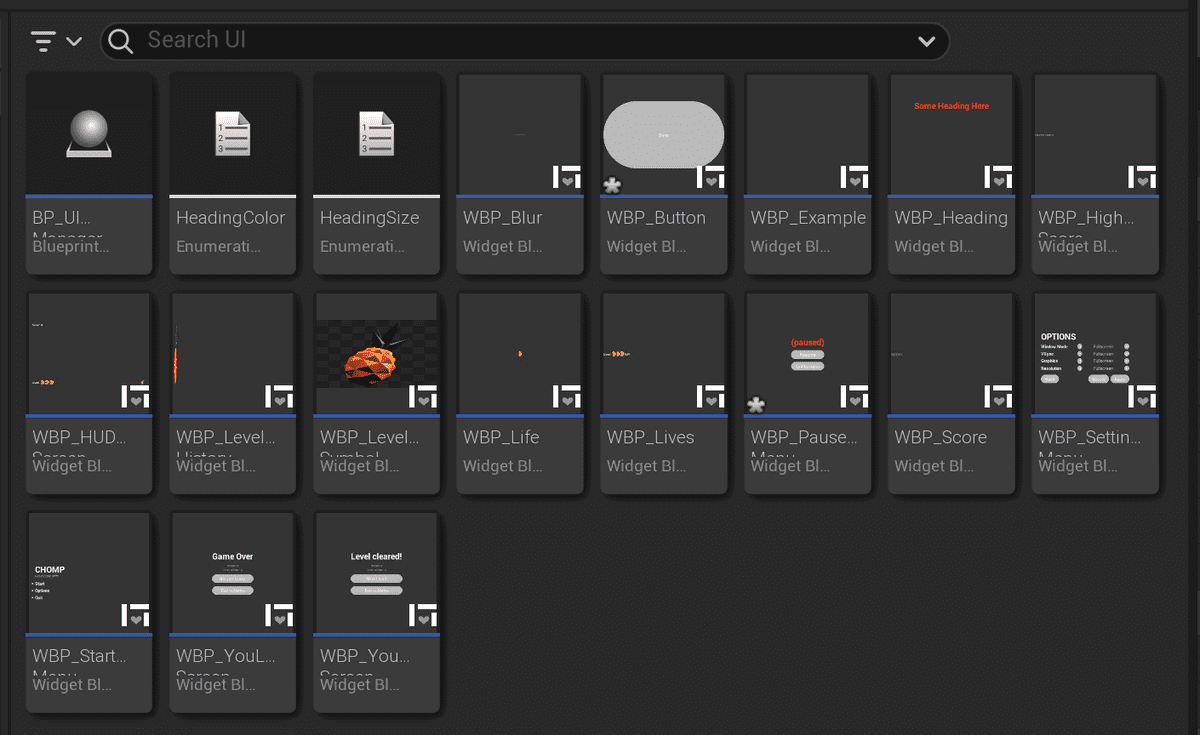Image resolution: width=1200 pixels, height=735 pixels.
Task: Click the WBP_Example asset name label
Action: pos(808,218)
